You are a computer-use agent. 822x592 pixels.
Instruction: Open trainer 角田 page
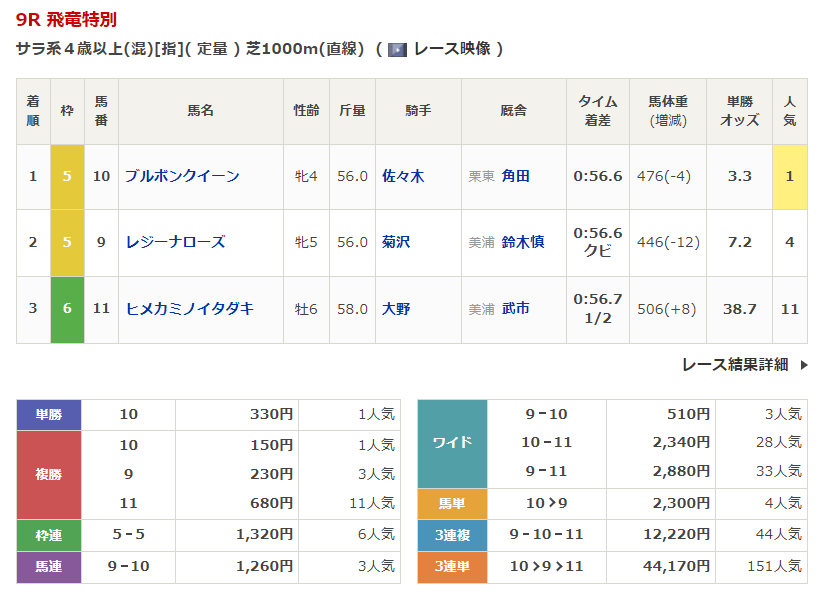[x=516, y=176]
